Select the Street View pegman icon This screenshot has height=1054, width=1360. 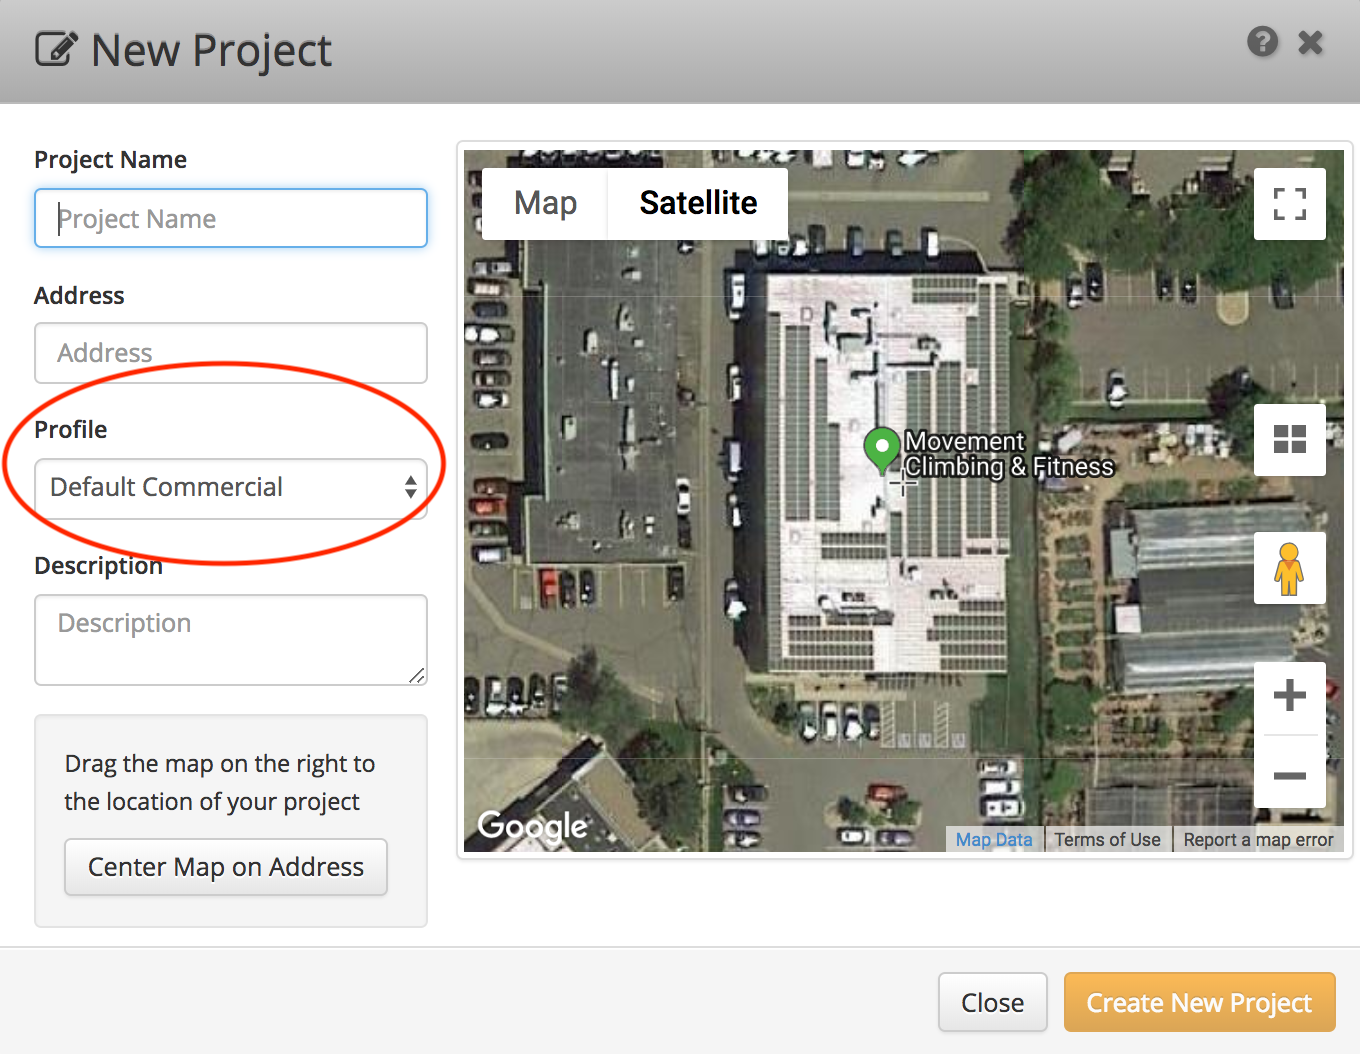[x=1290, y=568]
